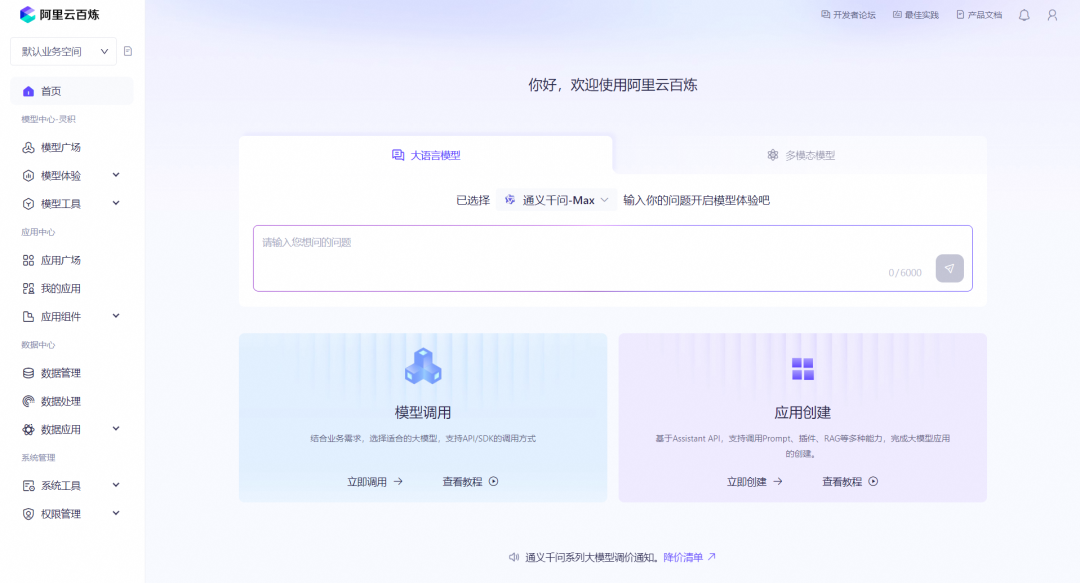Viewport: 1080px width, 583px height.
Task: Open the 产品文档 link
Action: pos(979,15)
